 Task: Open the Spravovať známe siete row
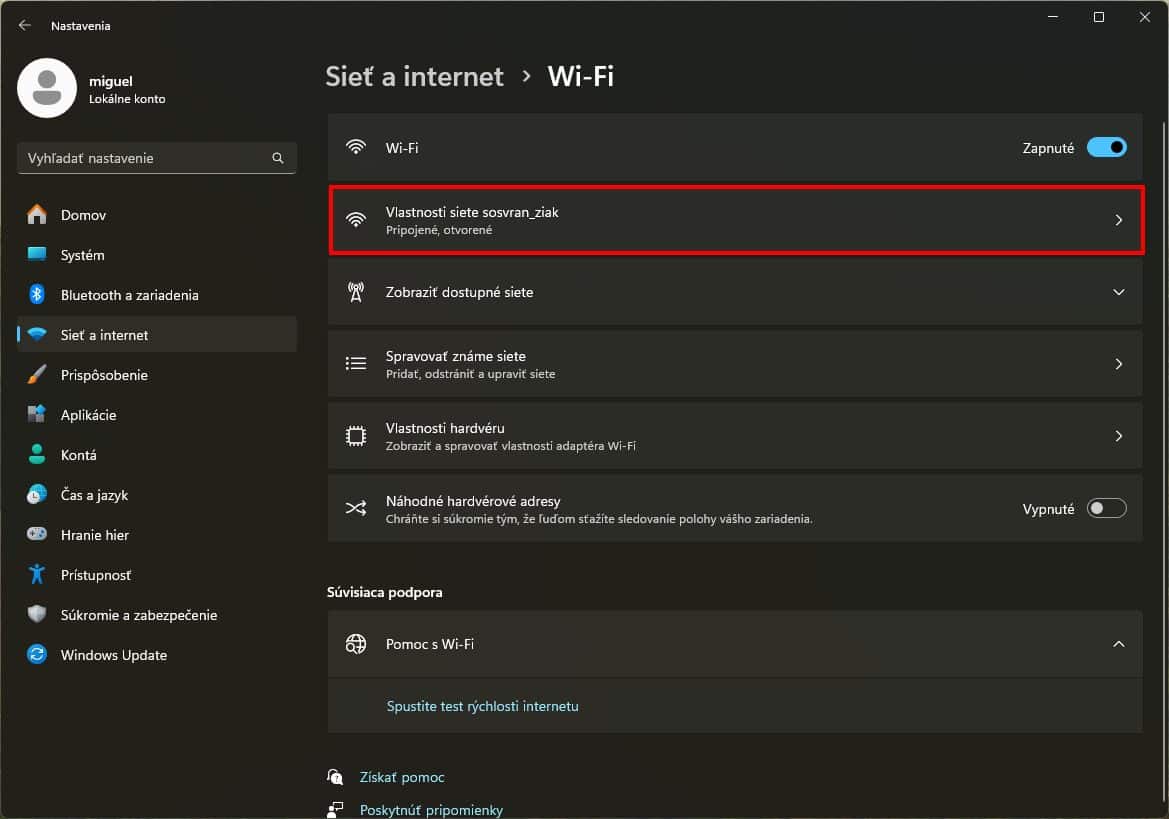coord(735,364)
